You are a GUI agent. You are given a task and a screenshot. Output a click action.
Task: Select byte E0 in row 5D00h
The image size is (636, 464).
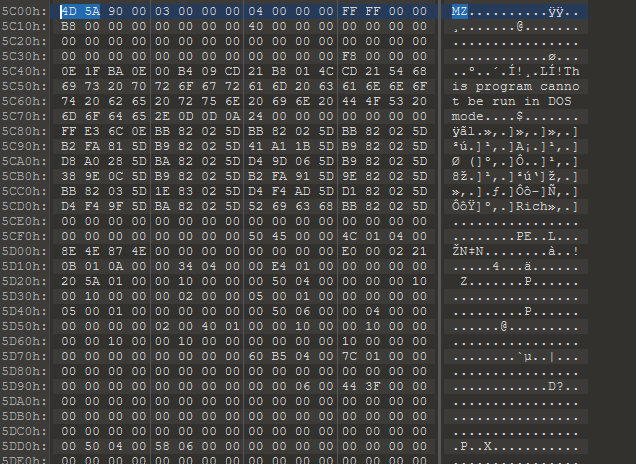[349, 251]
